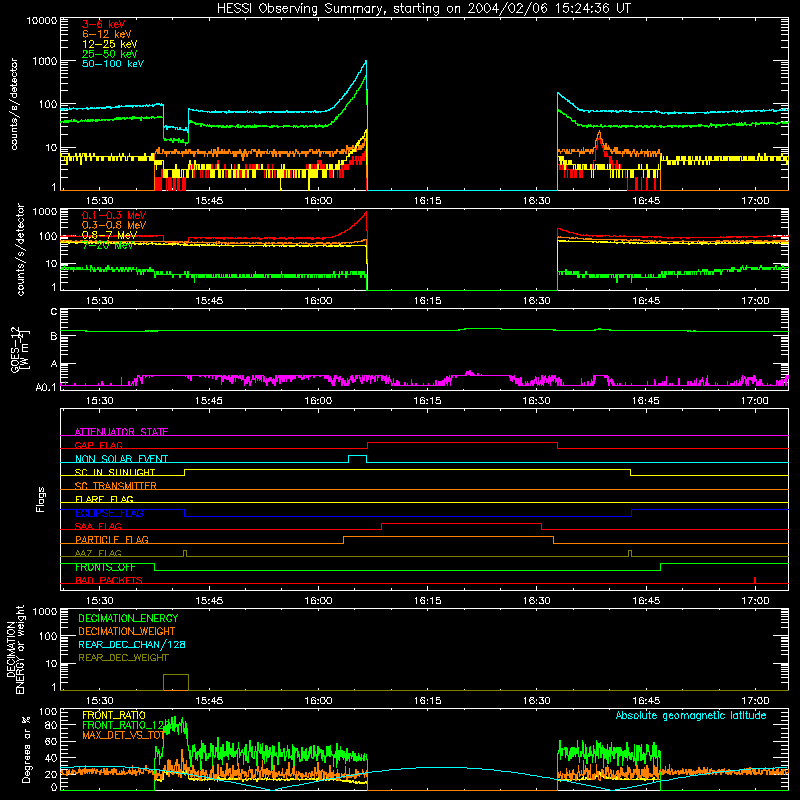Select the 50-100 keV legend label

click(113, 64)
